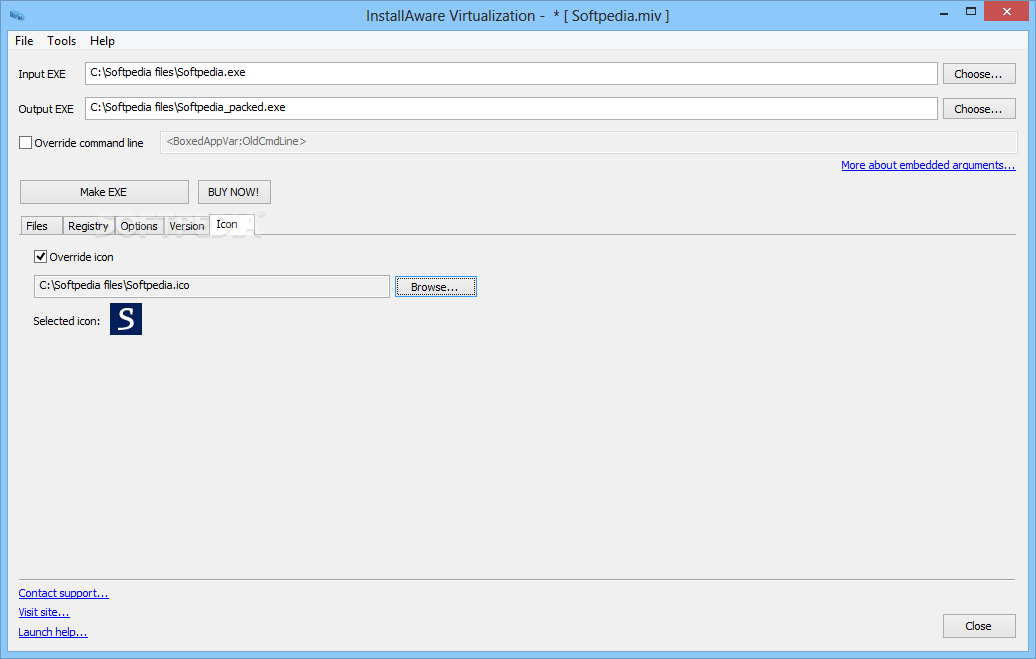Focus the Input EXE path field
This screenshot has height=659, width=1036.
point(511,73)
